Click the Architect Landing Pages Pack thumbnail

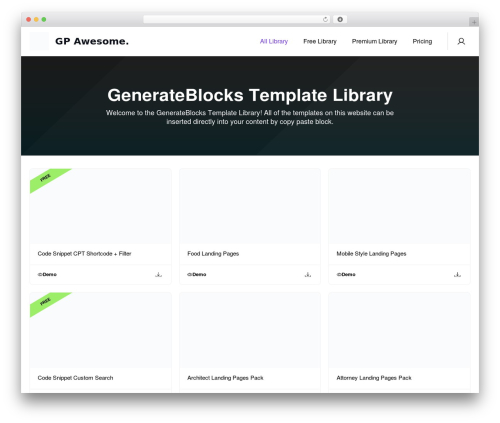pyautogui.click(x=250, y=330)
